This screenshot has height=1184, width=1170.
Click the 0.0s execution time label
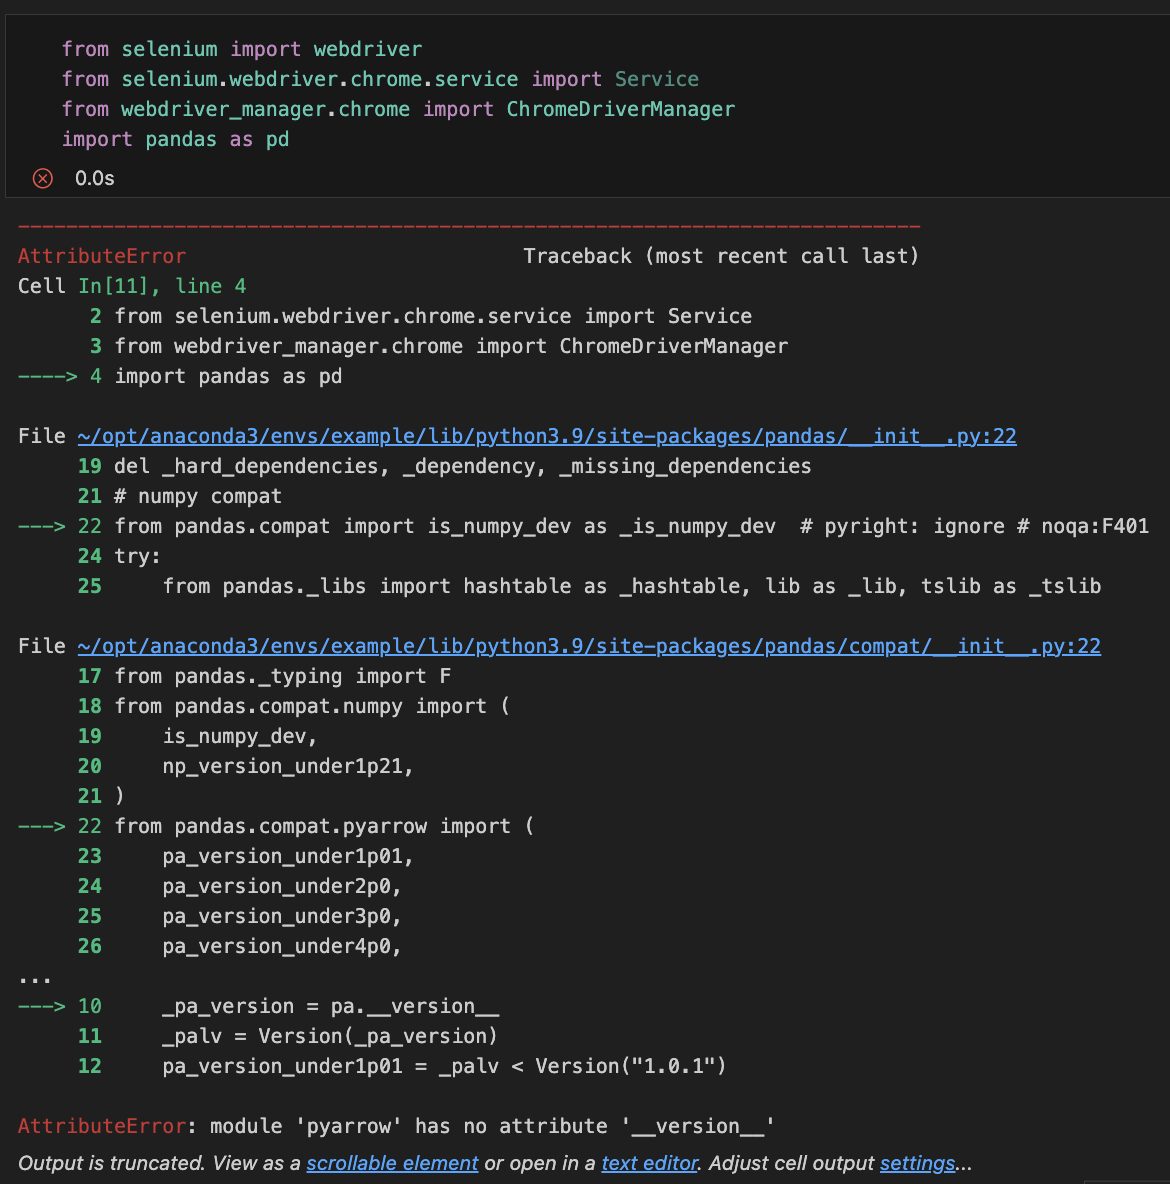[95, 178]
